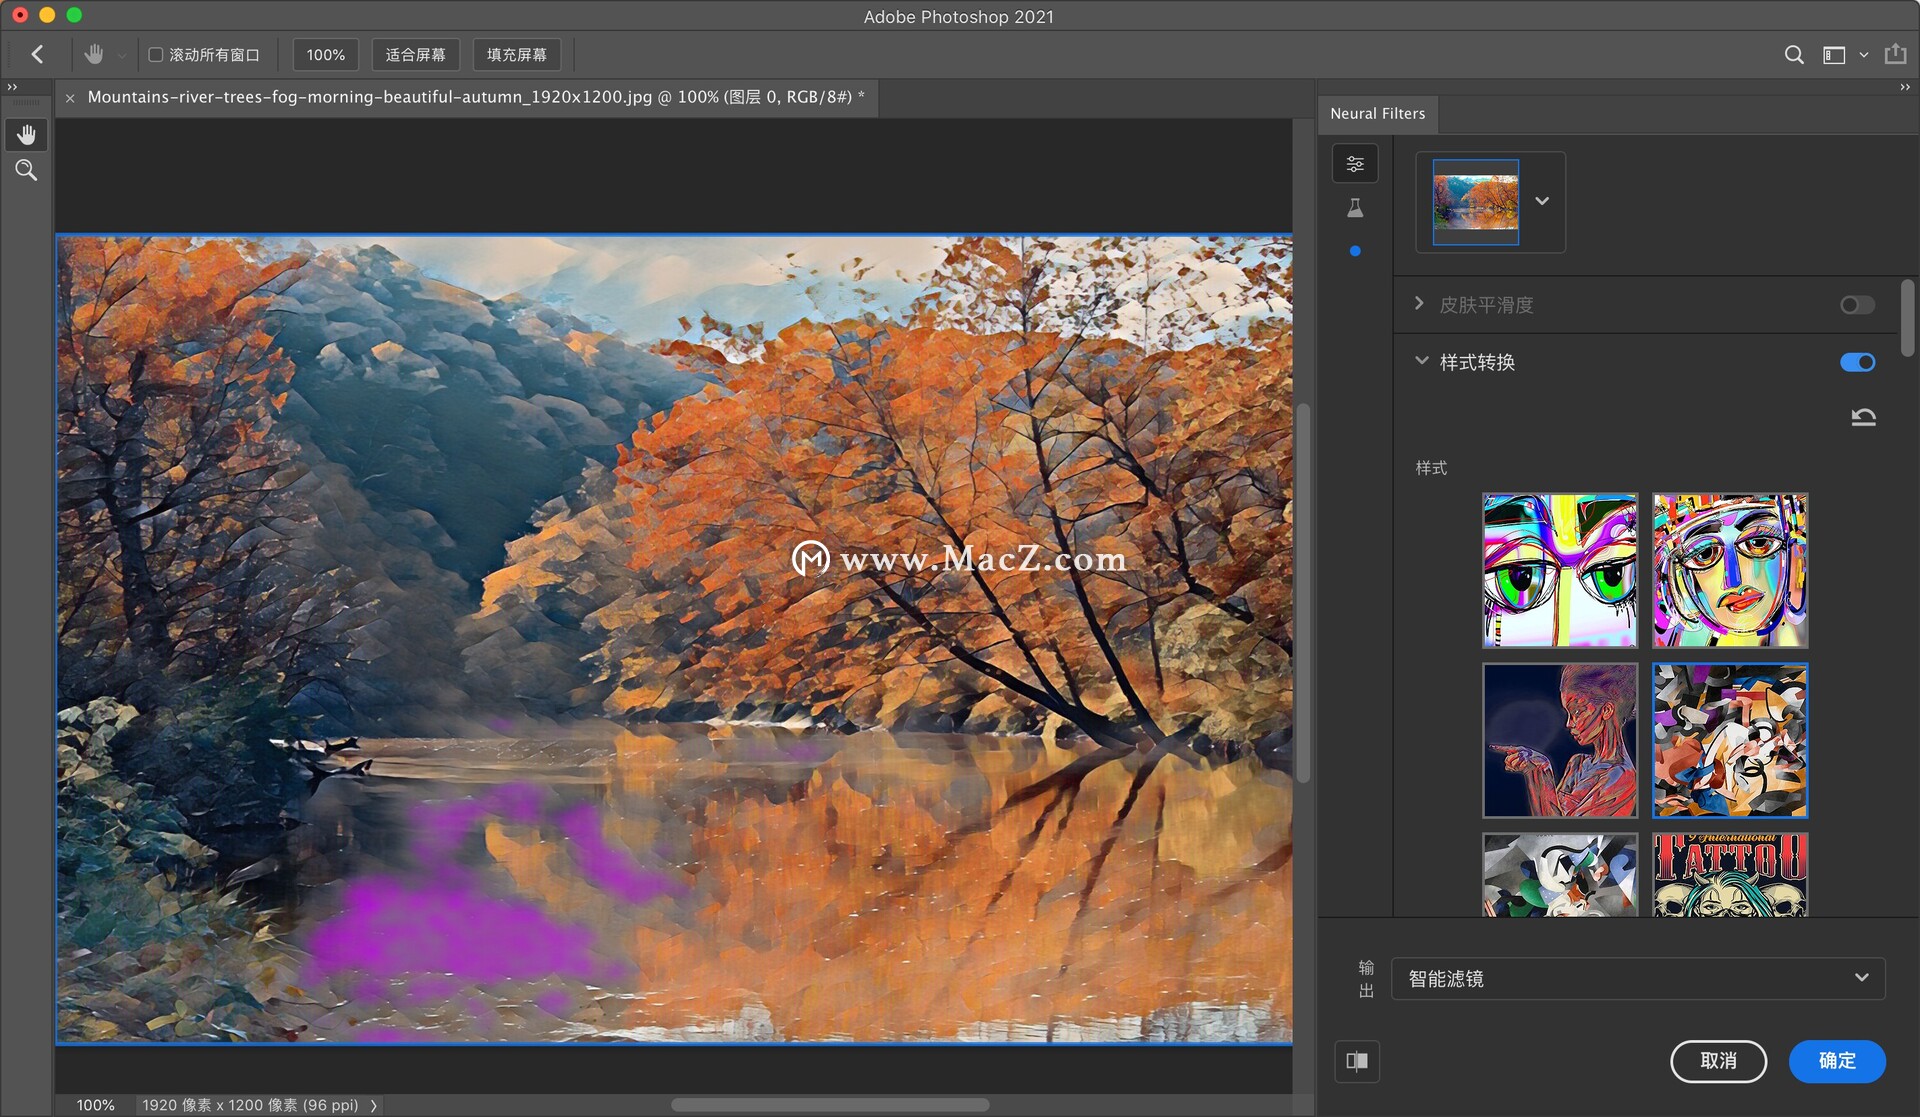Click the 确定 button
Screen dimensions: 1920x1117
[x=1837, y=1060]
